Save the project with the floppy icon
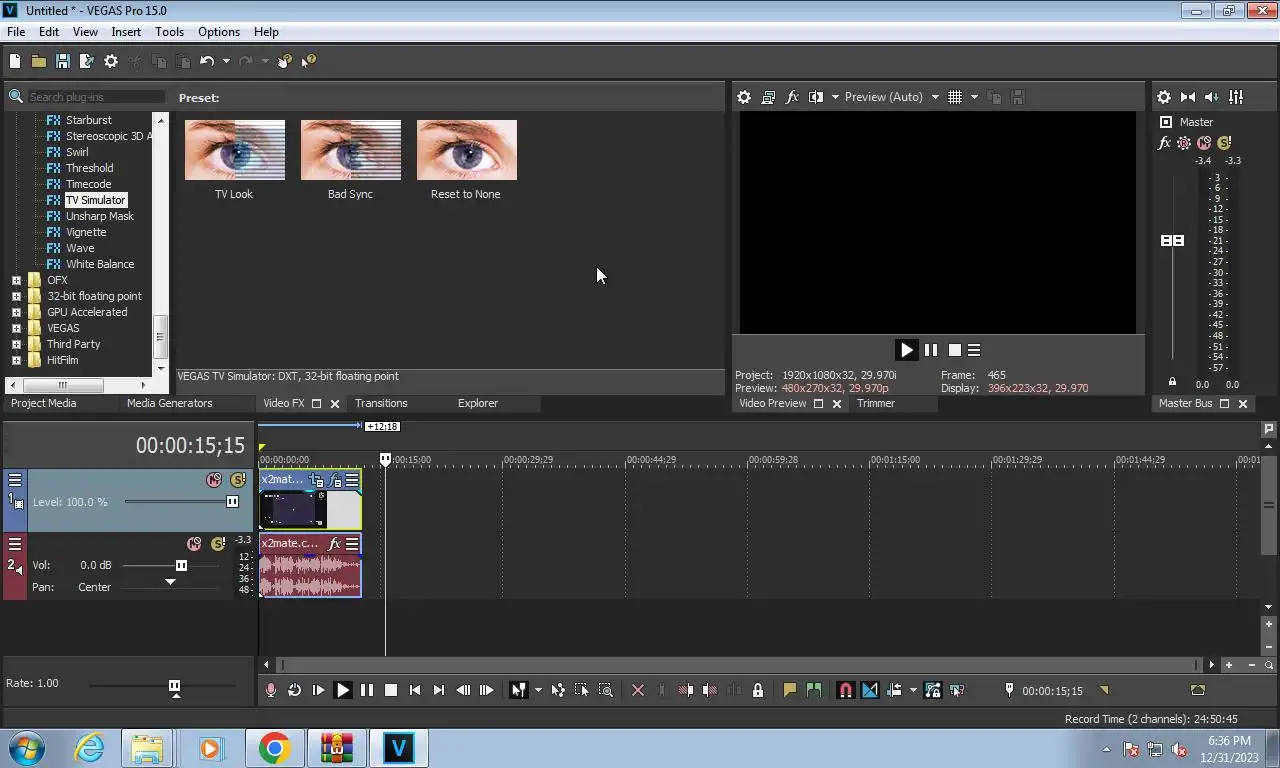 62,61
